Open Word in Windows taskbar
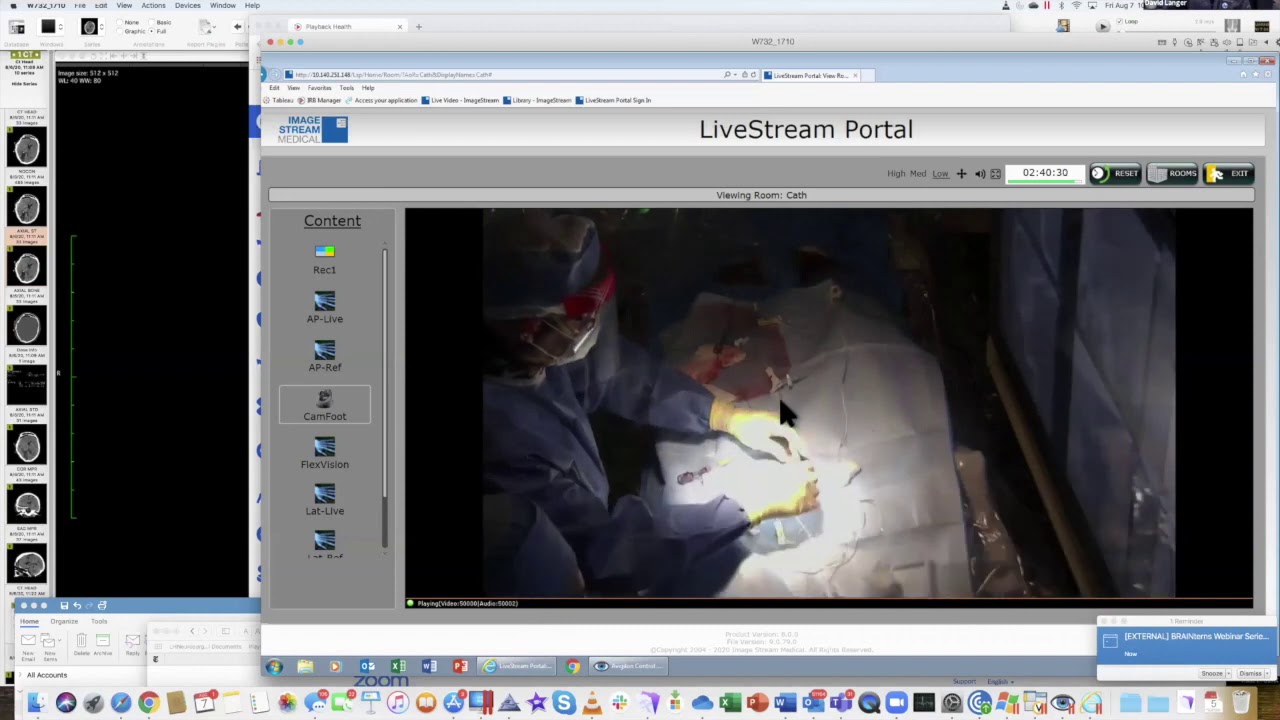This screenshot has height=720, width=1280. point(429,666)
